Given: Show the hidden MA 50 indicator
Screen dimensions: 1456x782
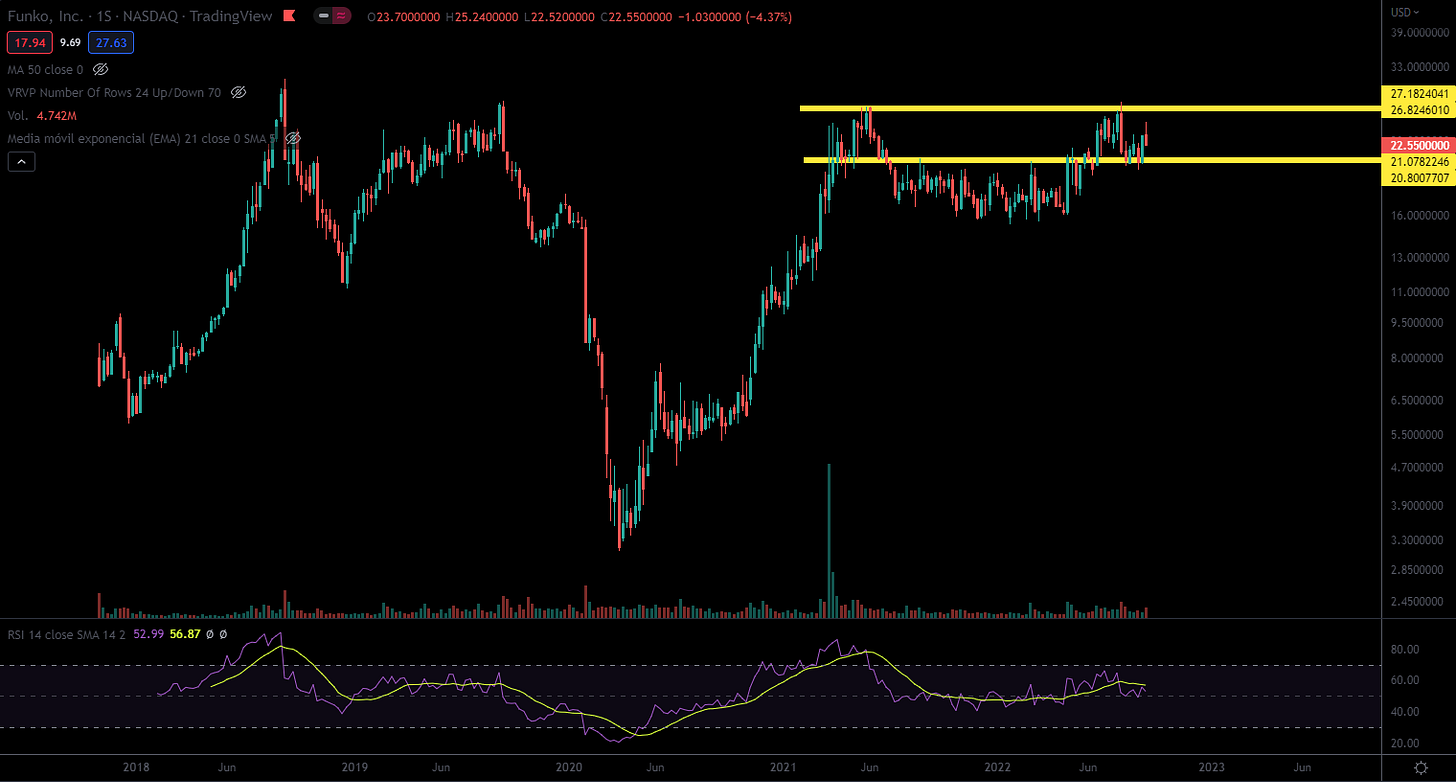Looking at the screenshot, I should pos(100,69).
